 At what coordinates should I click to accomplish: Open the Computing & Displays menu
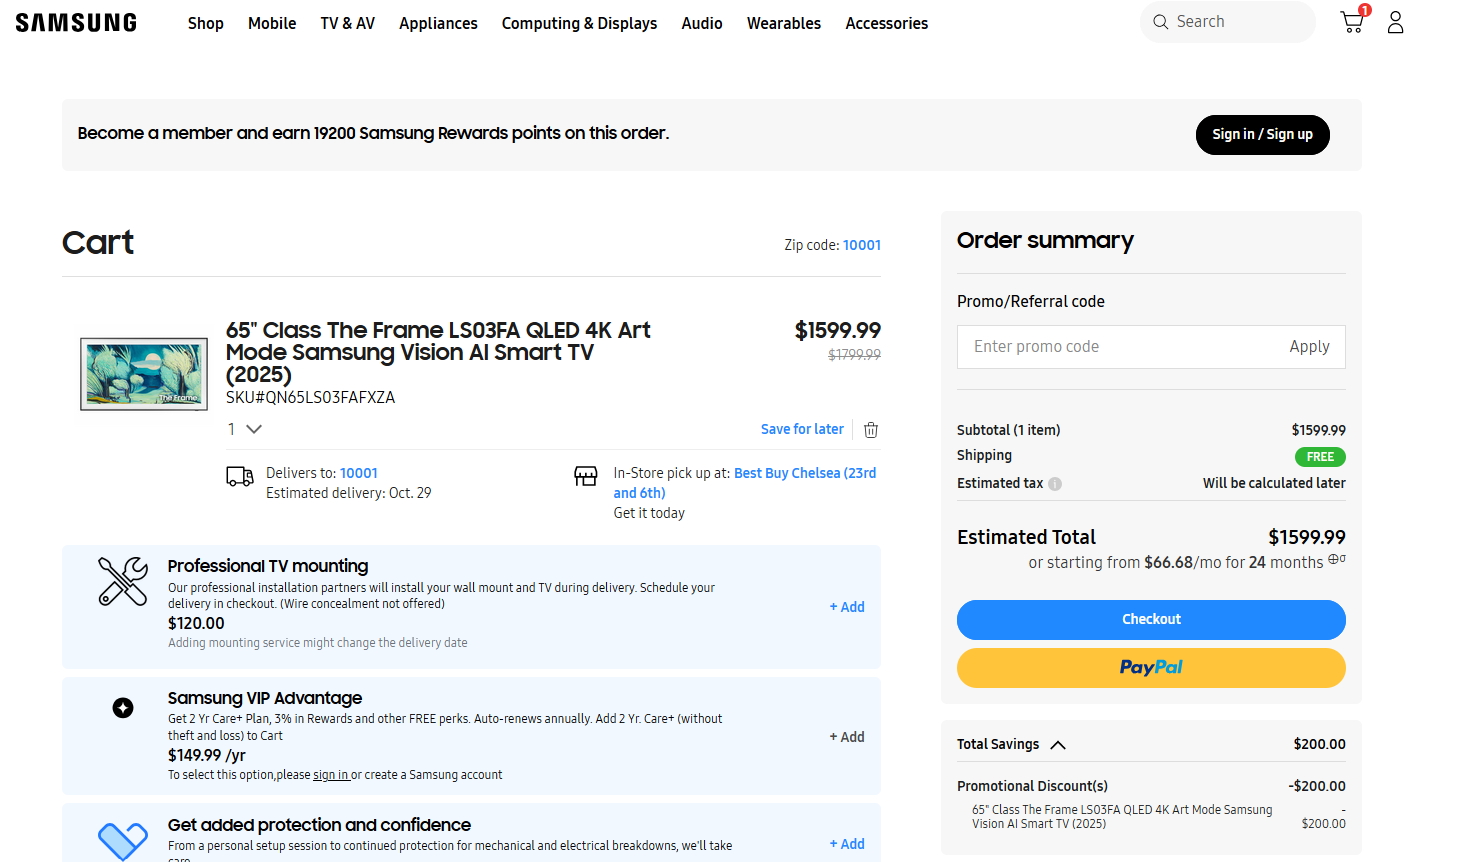pyautogui.click(x=579, y=23)
